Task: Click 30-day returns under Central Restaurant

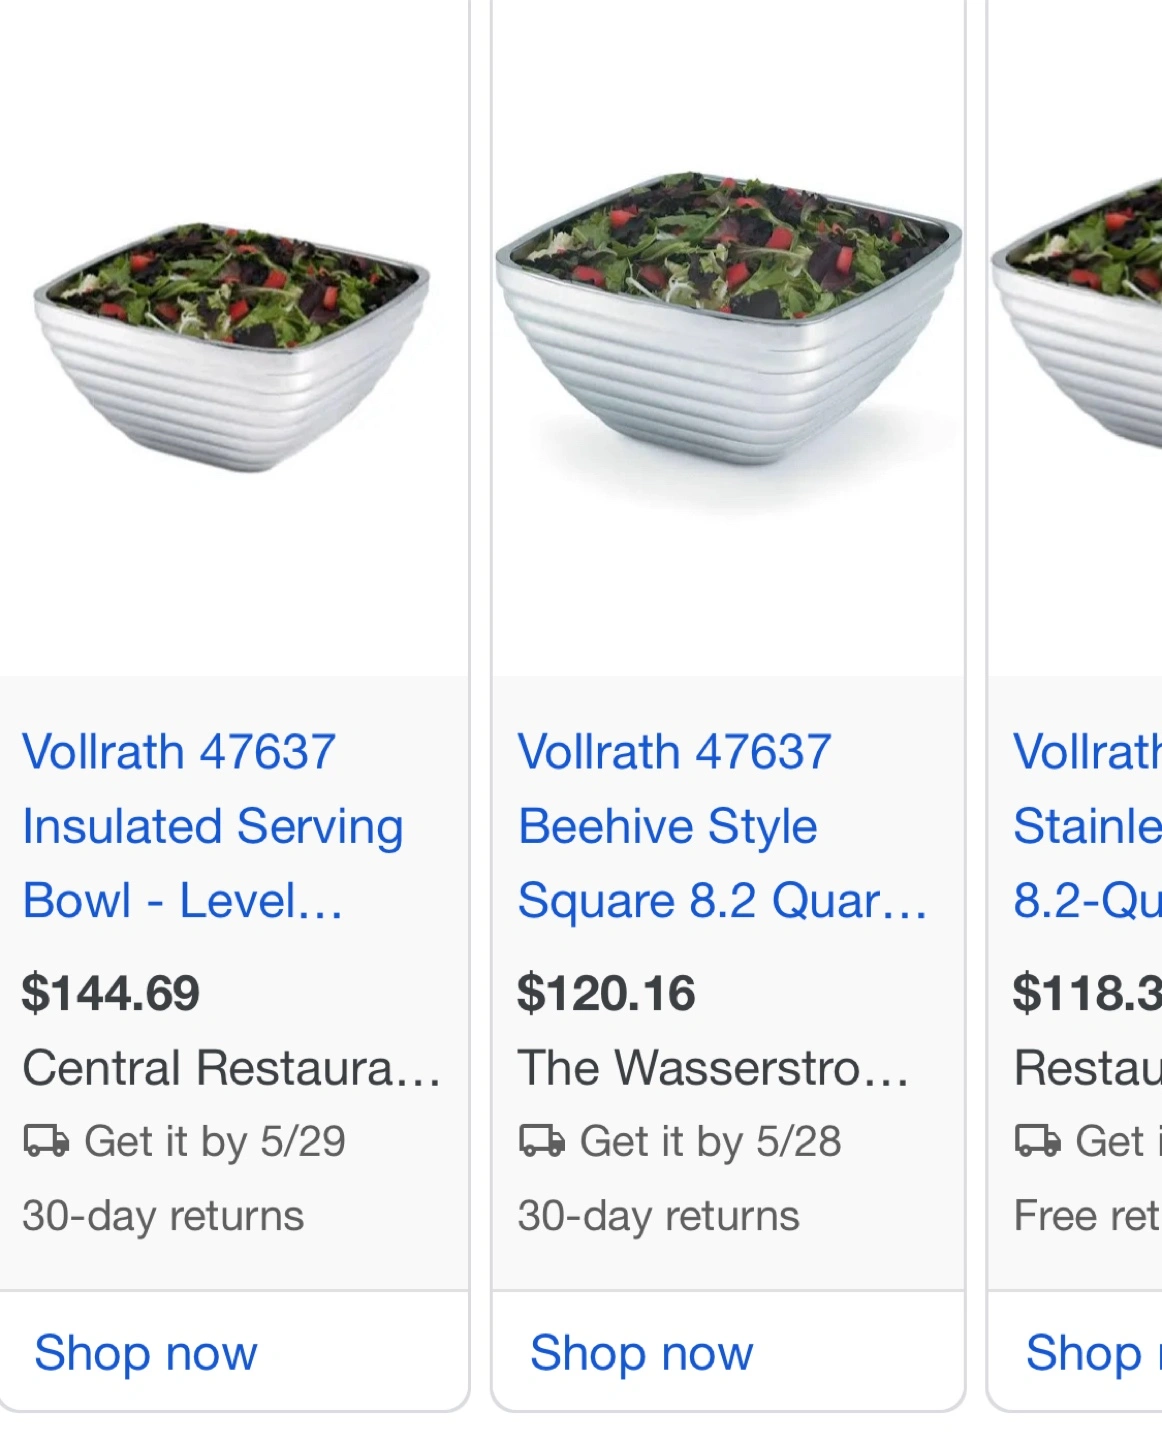Action: [x=163, y=1216]
